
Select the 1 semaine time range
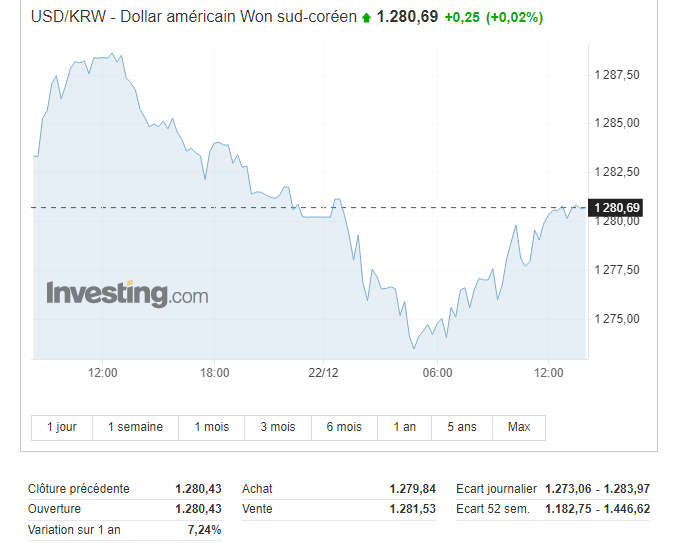(x=135, y=427)
